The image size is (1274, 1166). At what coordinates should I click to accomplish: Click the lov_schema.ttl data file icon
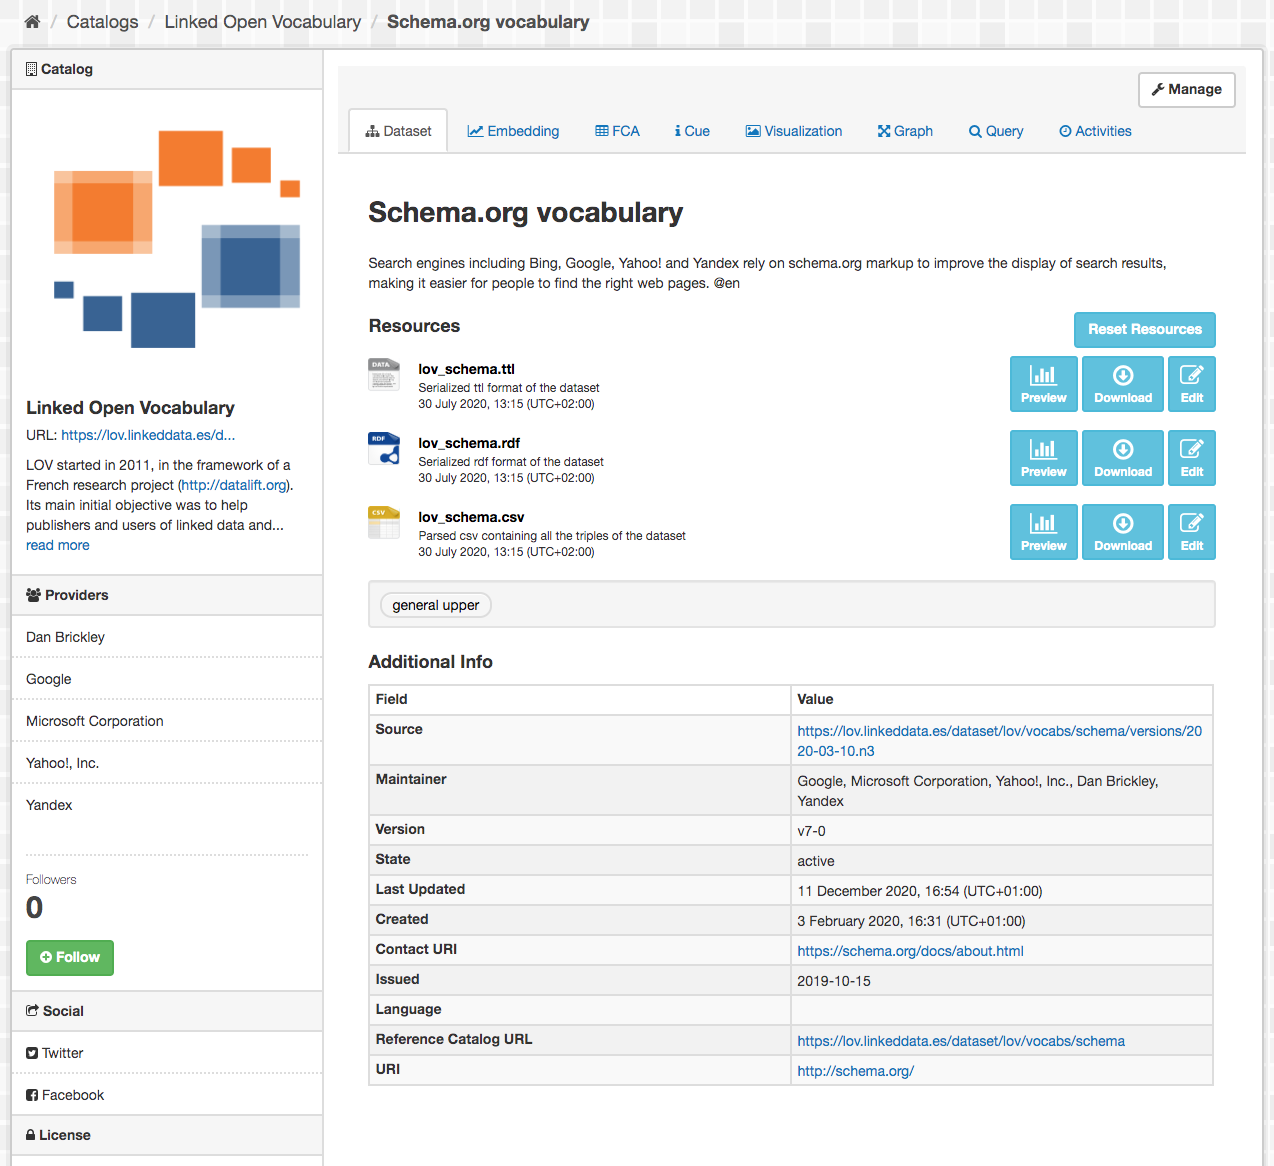384,374
